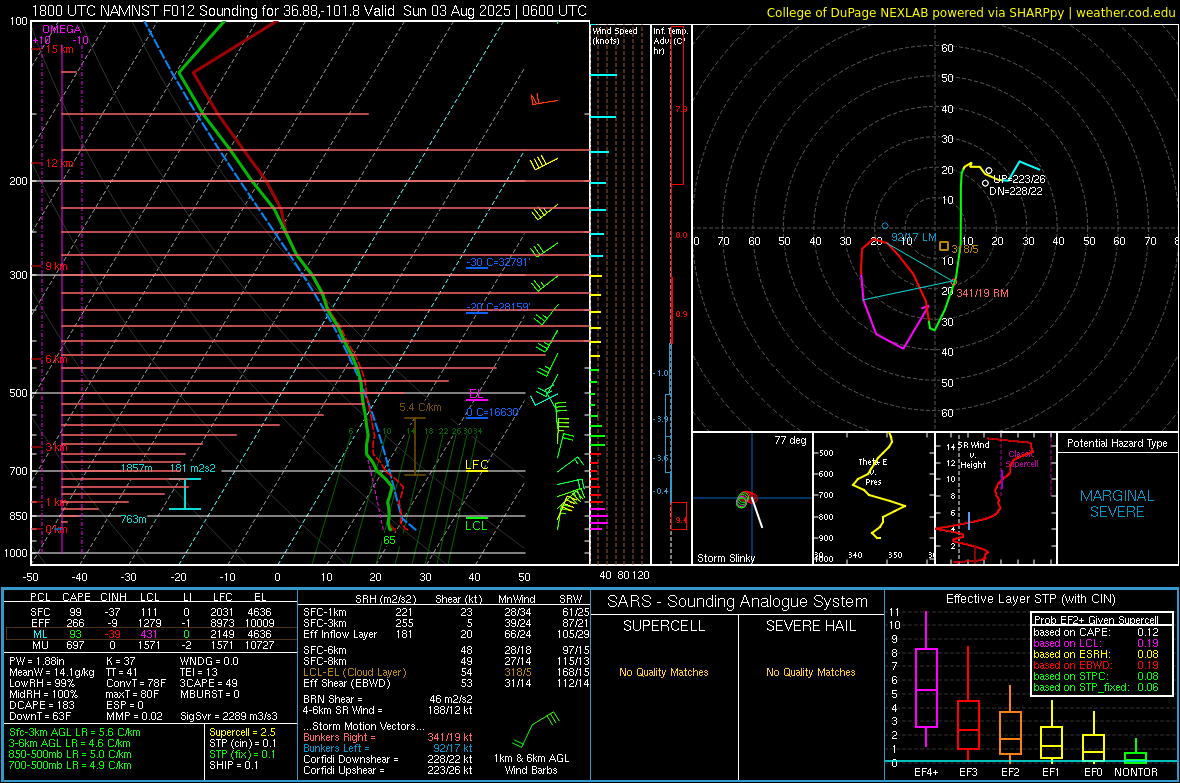The image size is (1180, 783).
Task: Click the DCAPE = 183 value
Action: 42,705
